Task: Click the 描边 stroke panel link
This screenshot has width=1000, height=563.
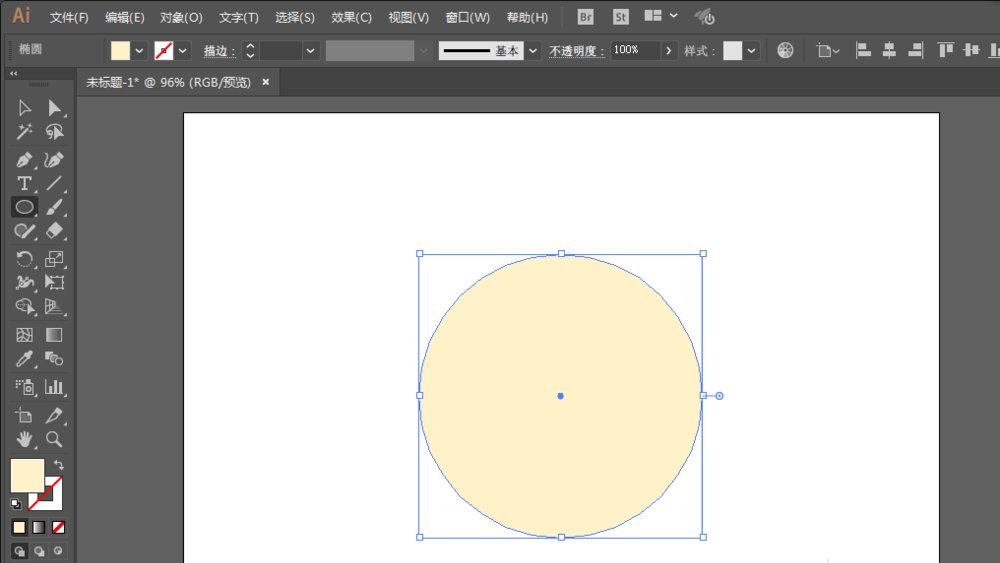Action: coord(219,51)
